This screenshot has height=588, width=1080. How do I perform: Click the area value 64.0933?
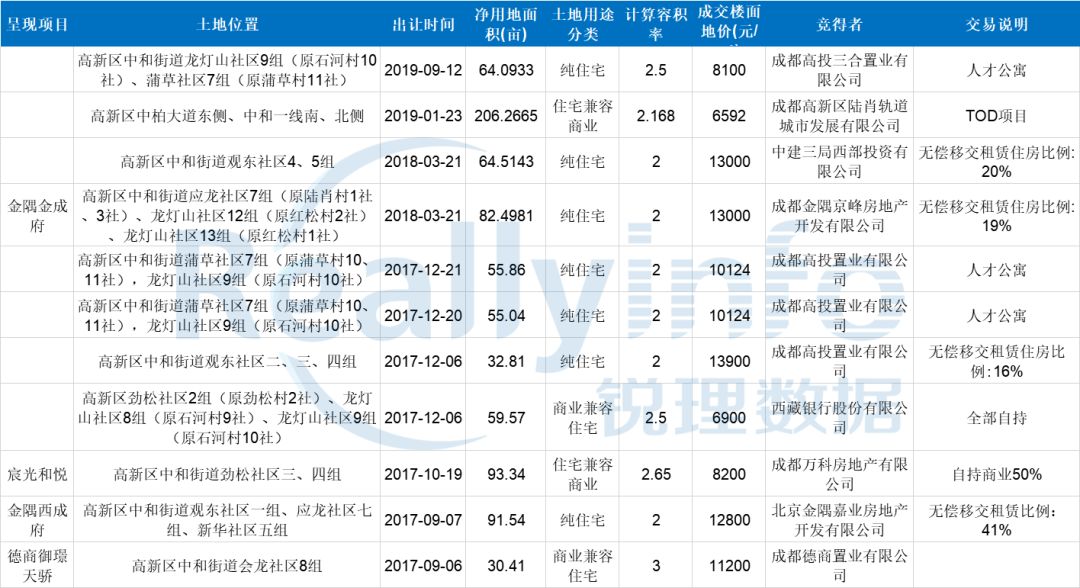(506, 70)
